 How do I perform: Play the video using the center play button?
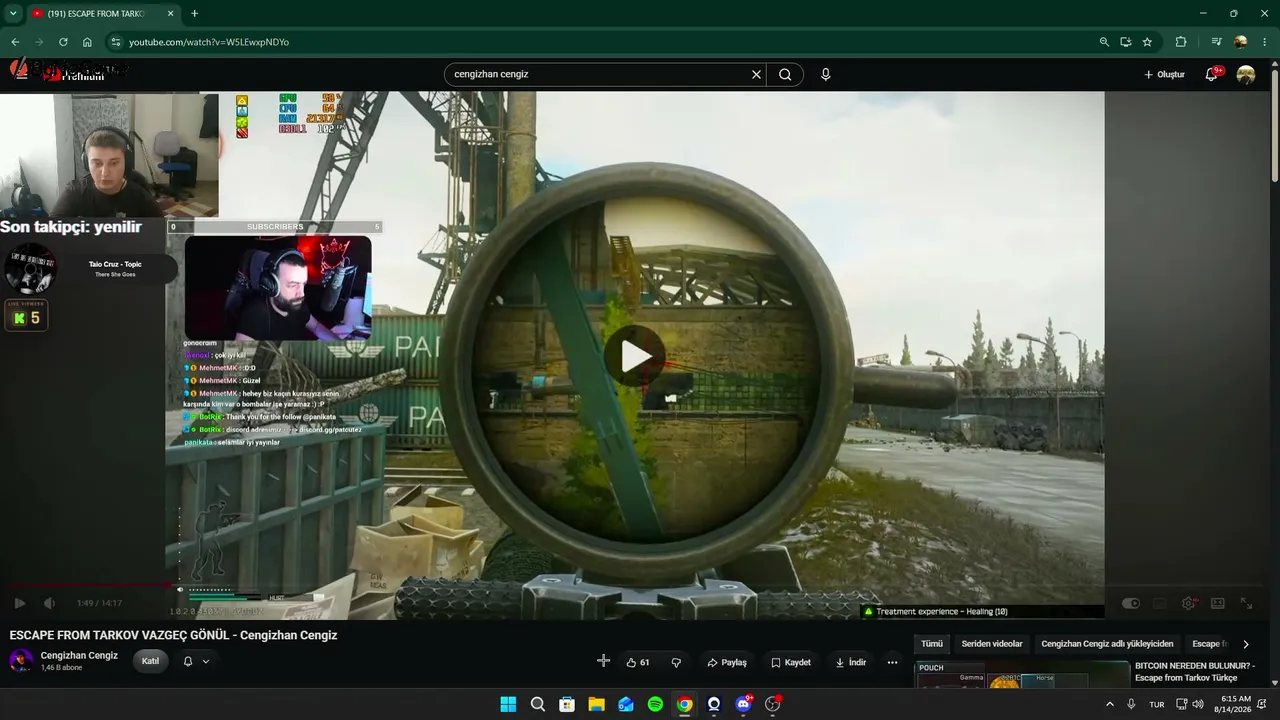coord(635,356)
